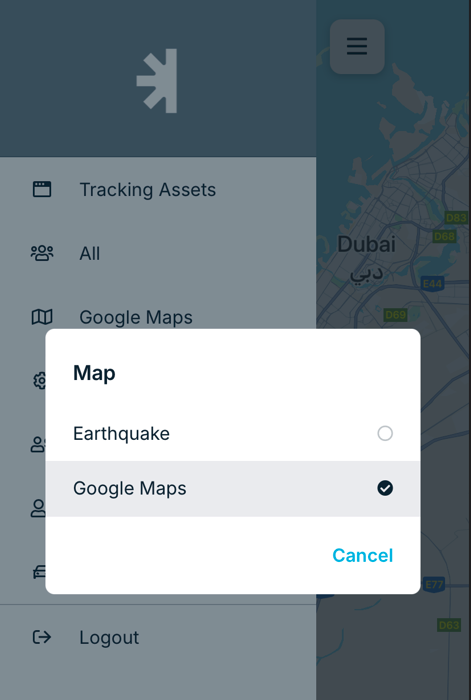
Task: Open the hamburger menu button
Action: [357, 46]
